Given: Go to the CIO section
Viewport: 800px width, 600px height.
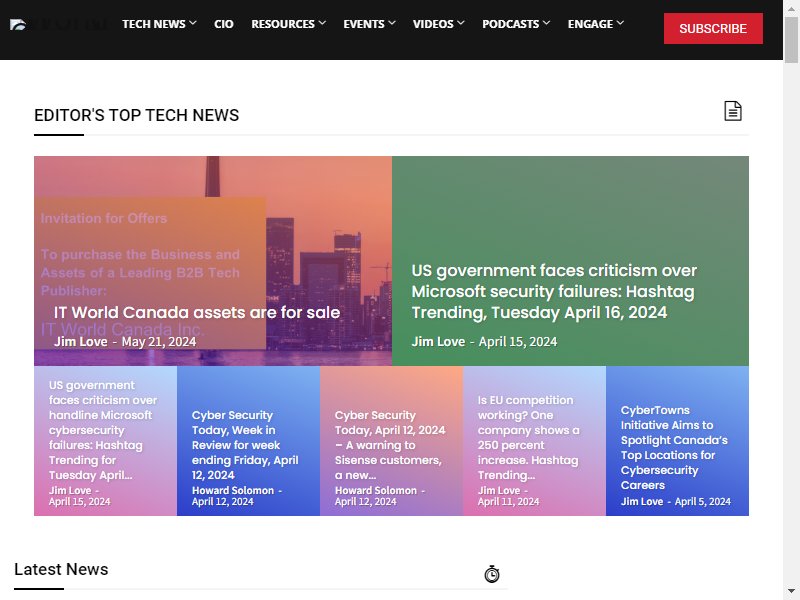Looking at the screenshot, I should click(224, 24).
